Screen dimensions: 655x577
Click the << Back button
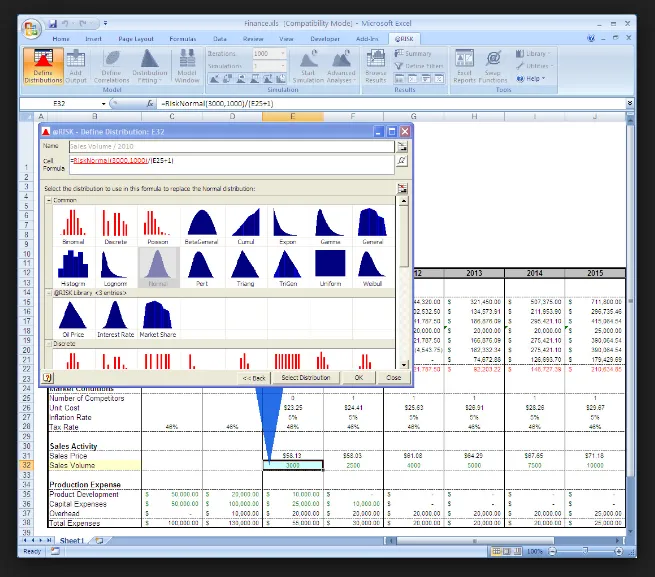254,378
